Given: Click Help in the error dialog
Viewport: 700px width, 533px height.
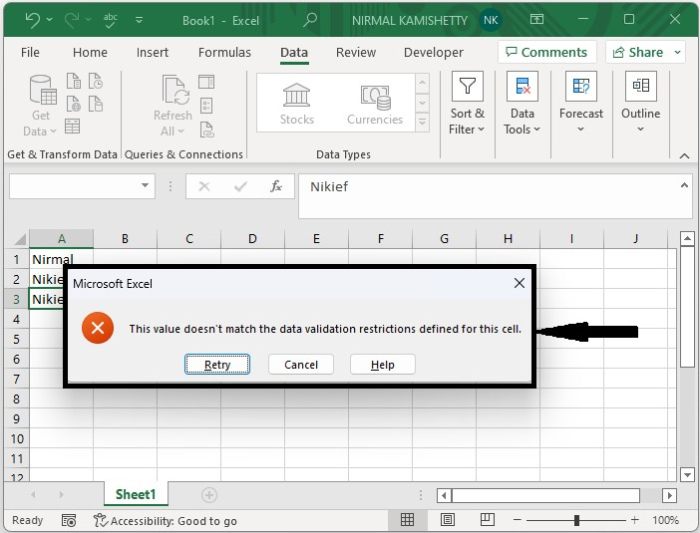Looking at the screenshot, I should [383, 365].
